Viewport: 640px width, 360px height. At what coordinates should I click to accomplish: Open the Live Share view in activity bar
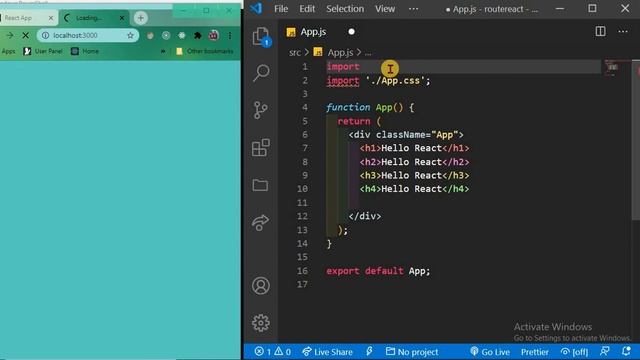click(260, 222)
